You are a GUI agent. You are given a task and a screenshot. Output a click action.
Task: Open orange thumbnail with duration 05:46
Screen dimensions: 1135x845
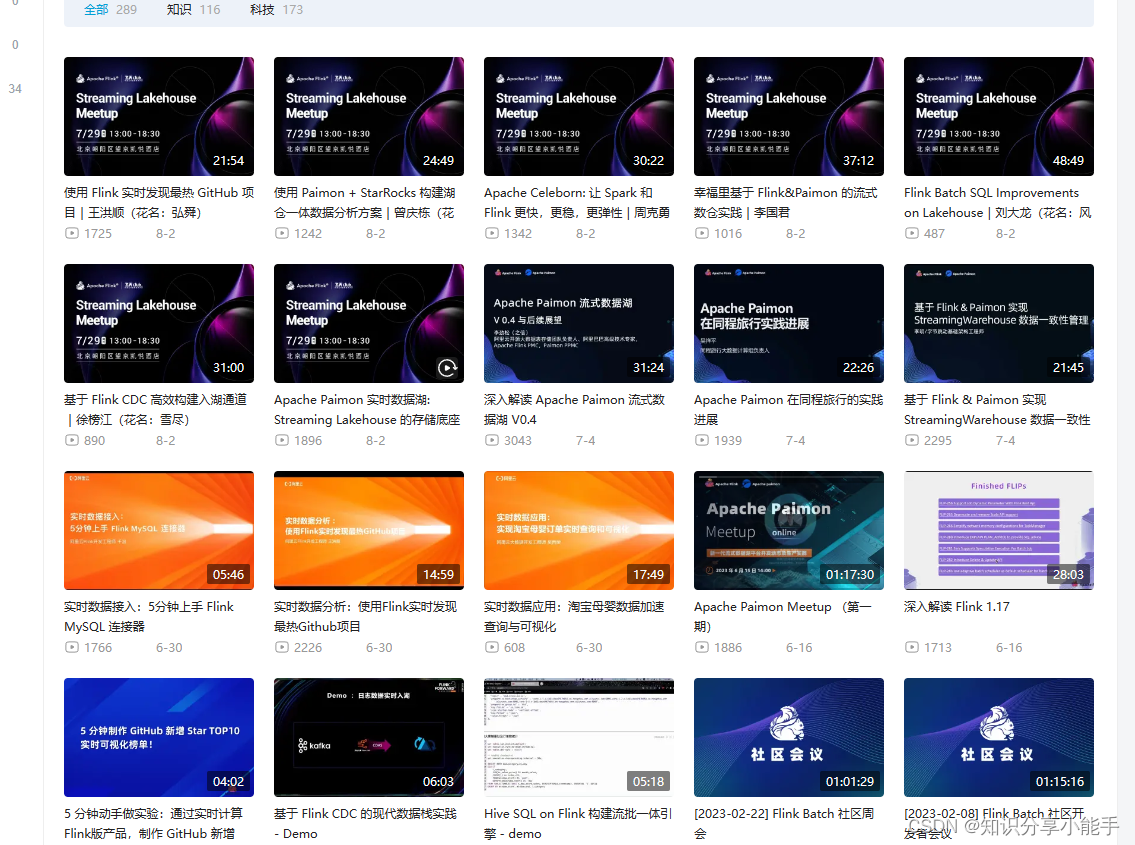(x=159, y=531)
